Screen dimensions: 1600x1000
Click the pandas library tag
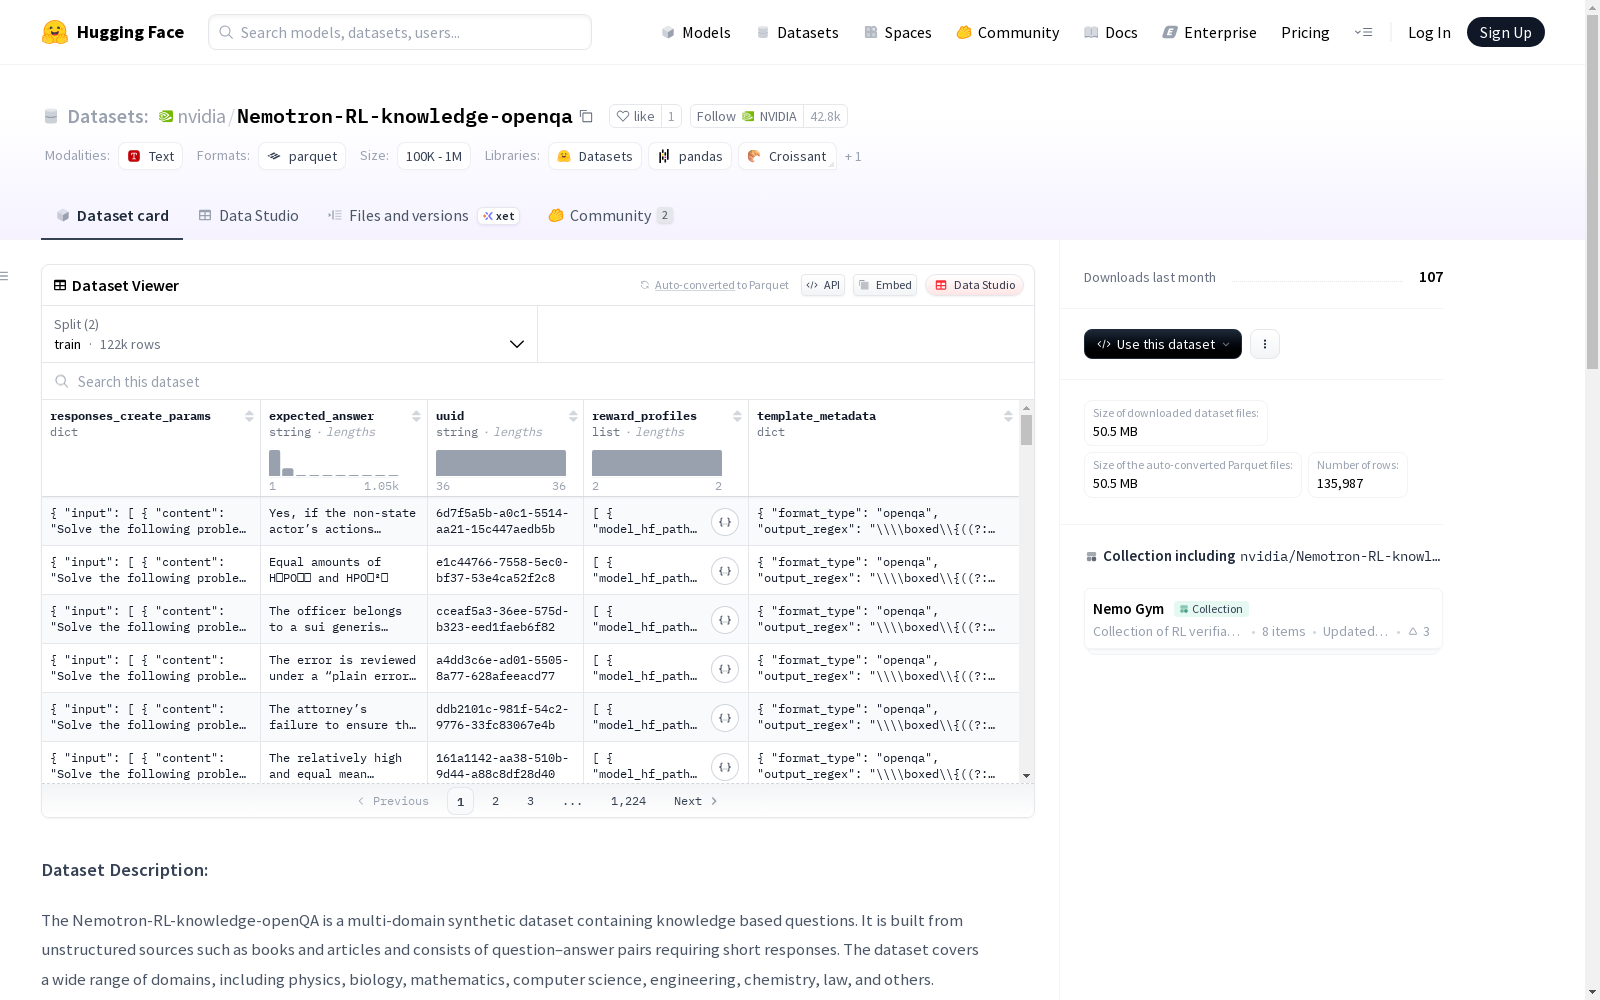tap(690, 156)
